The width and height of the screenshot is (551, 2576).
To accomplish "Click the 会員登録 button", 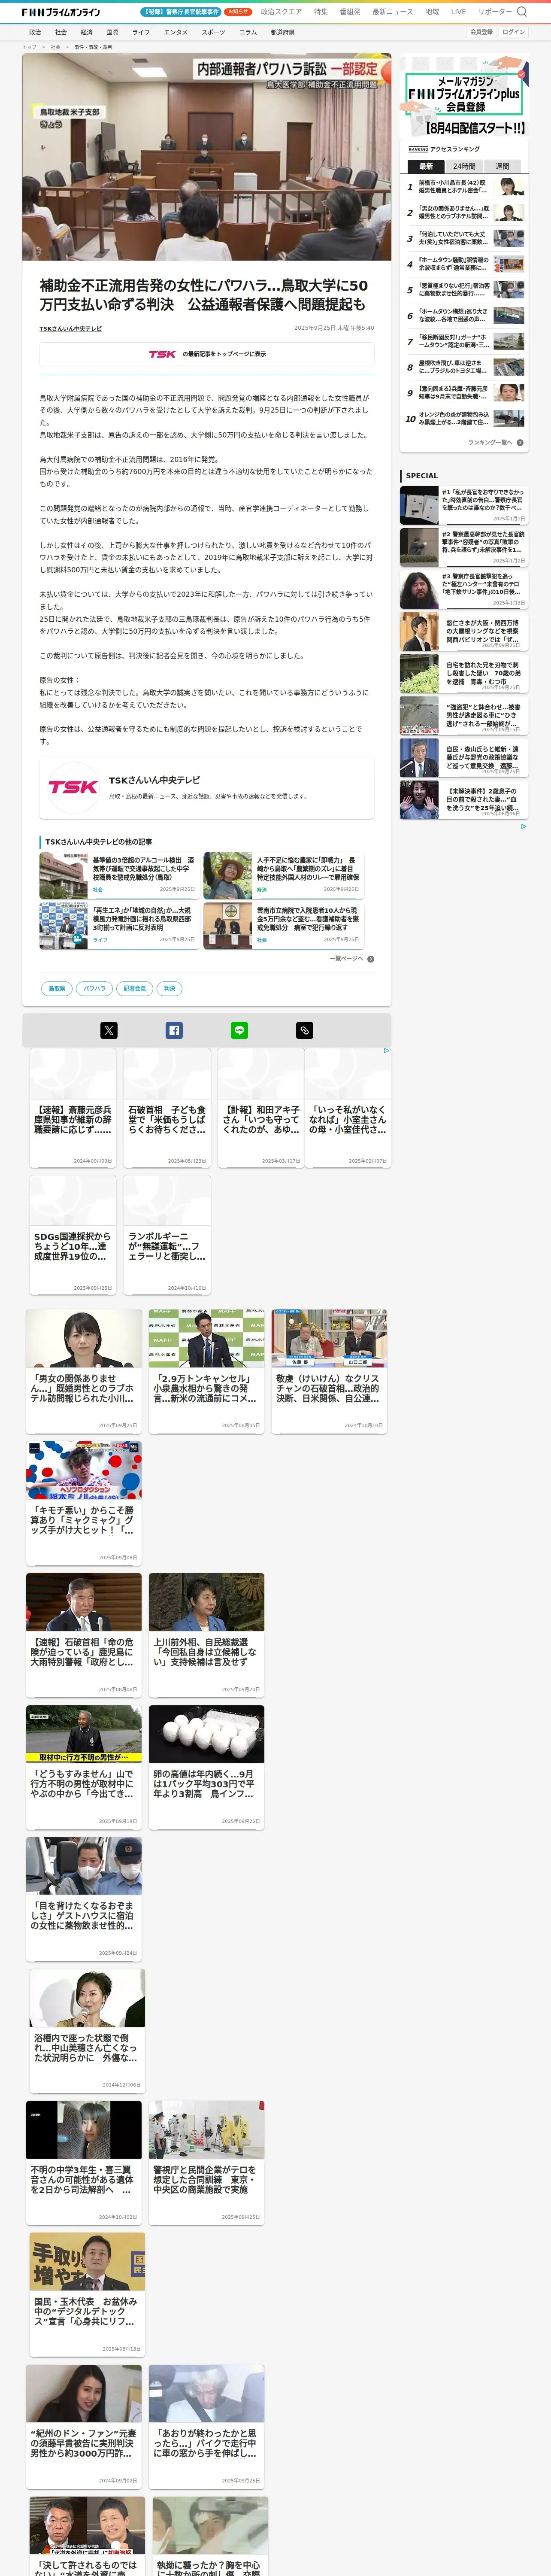I will [481, 32].
